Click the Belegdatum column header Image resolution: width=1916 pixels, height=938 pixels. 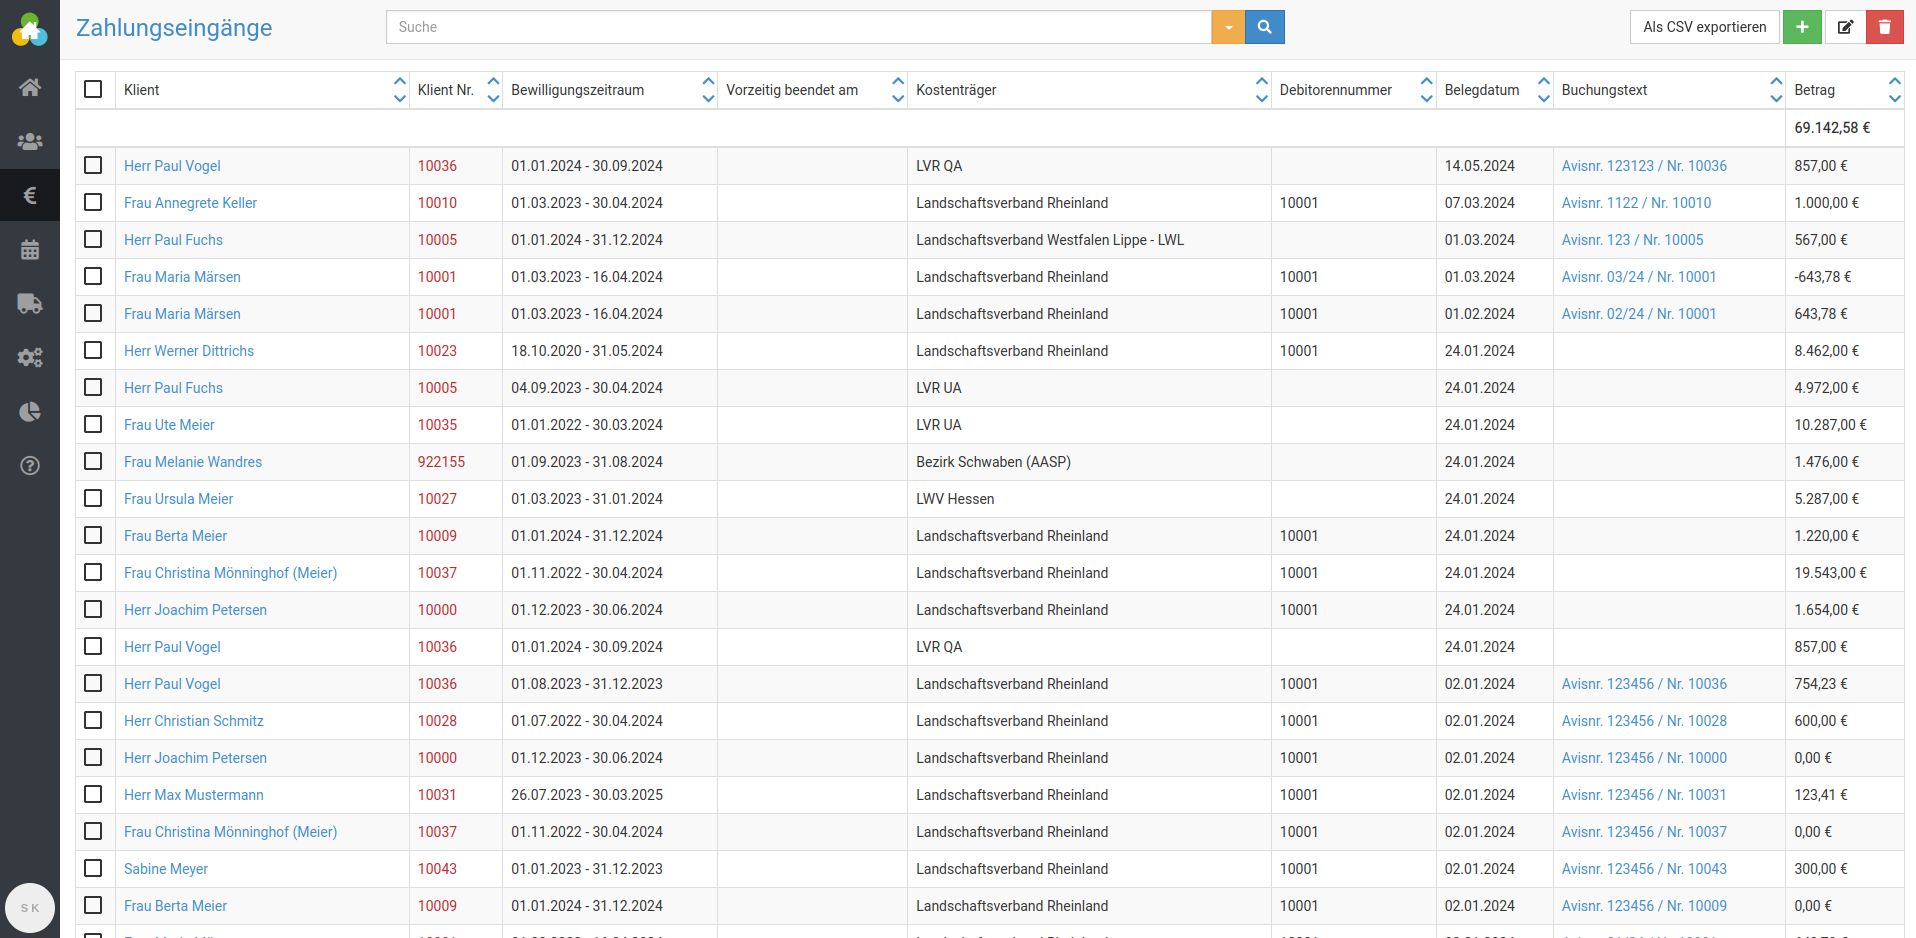(x=1482, y=90)
